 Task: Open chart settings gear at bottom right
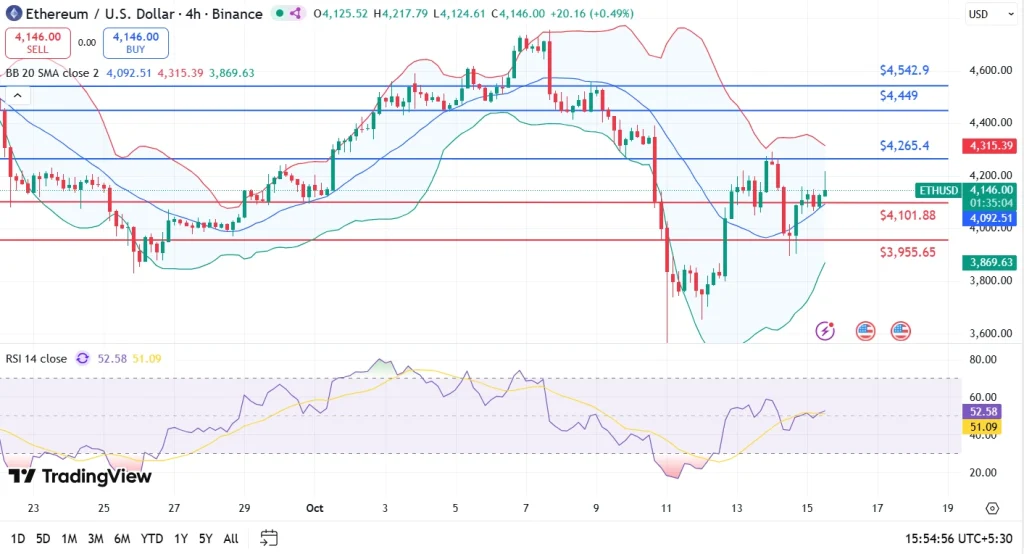991,508
